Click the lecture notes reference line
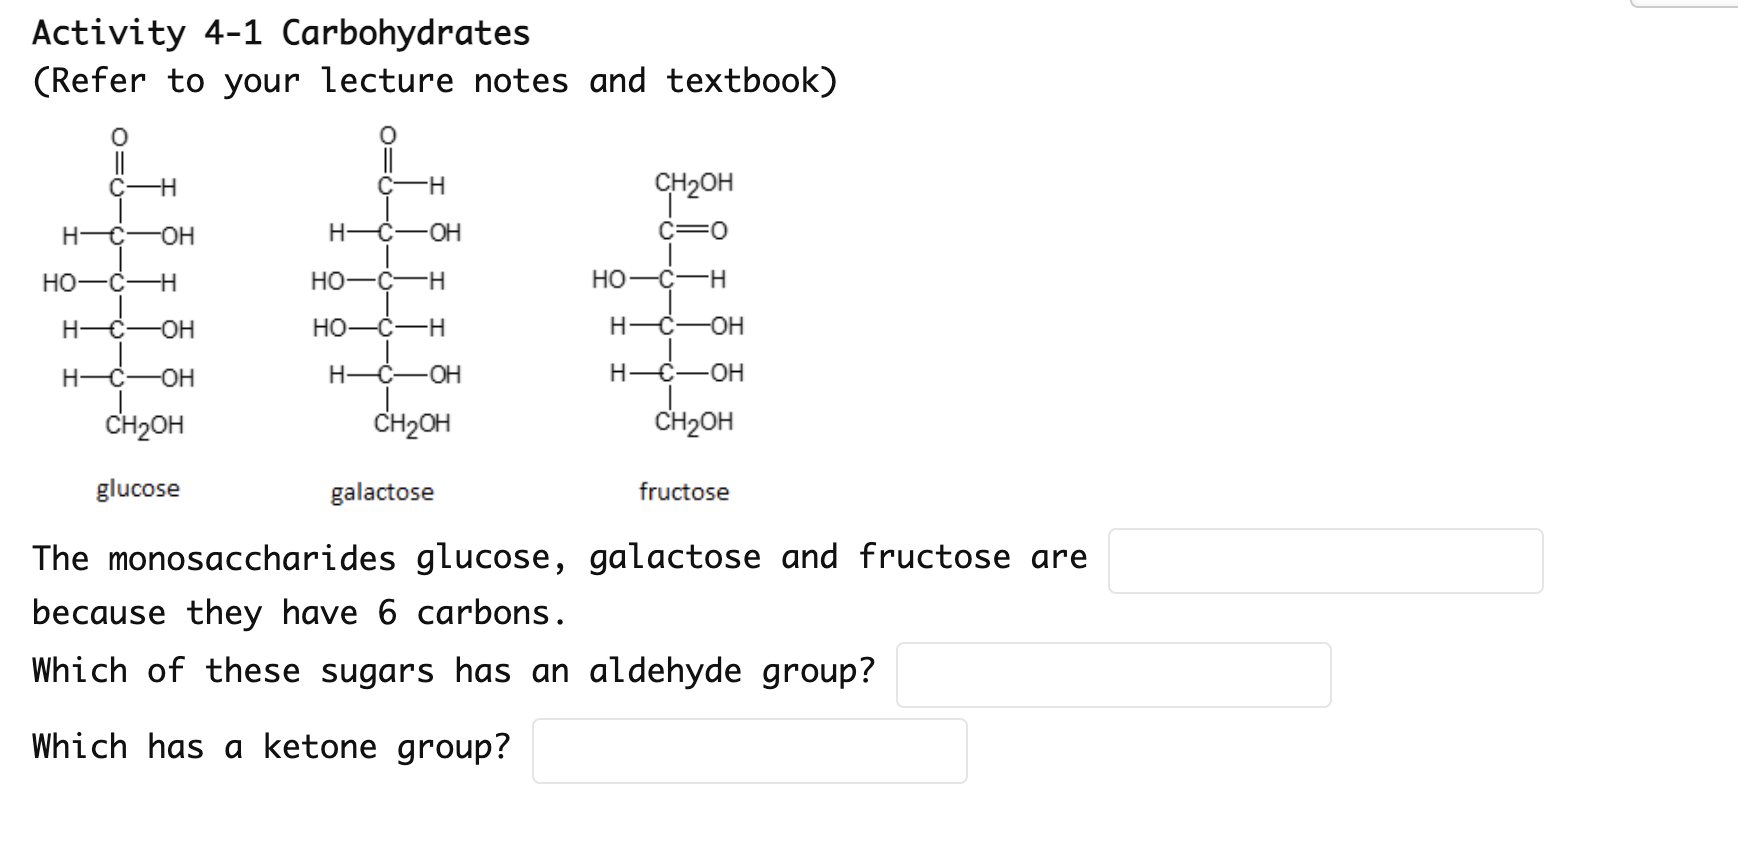Image resolution: width=1738 pixels, height=846 pixels. 435,80
